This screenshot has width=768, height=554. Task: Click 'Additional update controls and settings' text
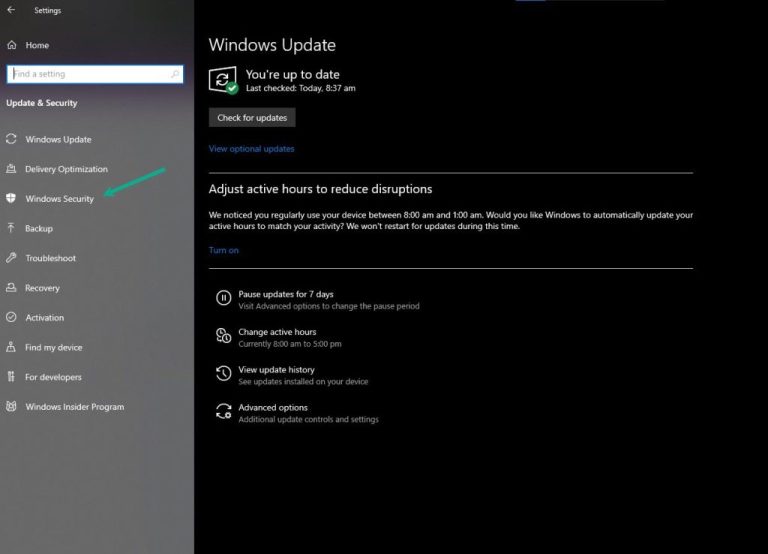(x=309, y=419)
